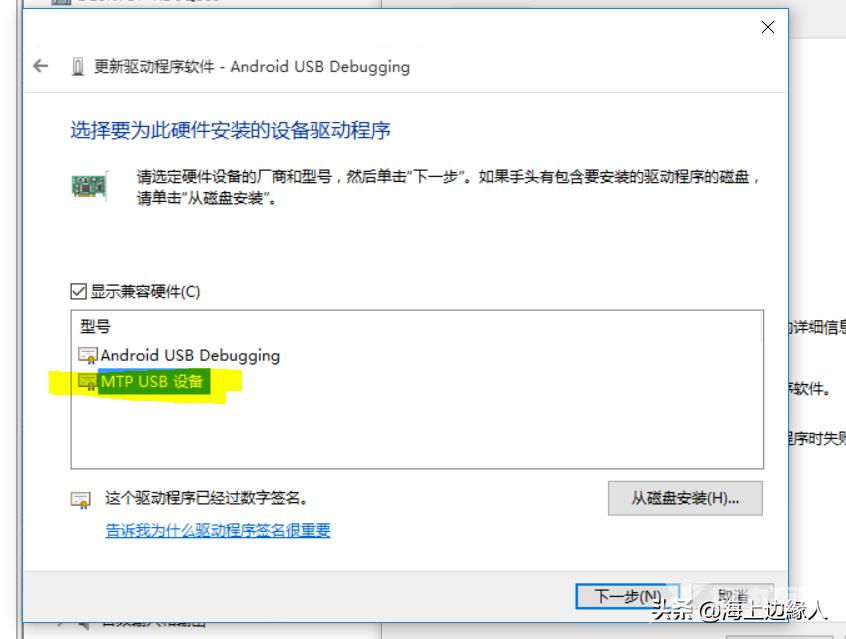Click the 从磁盘安装(H)... button
The height and width of the screenshot is (639, 846).
tap(685, 498)
